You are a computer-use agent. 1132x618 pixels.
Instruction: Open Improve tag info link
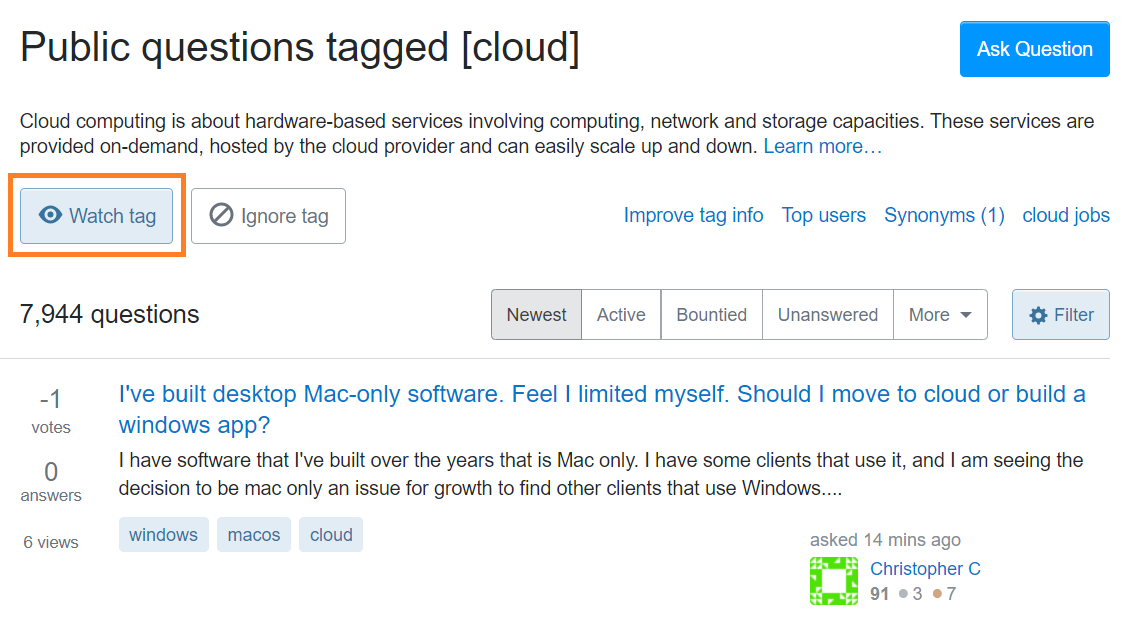point(693,215)
